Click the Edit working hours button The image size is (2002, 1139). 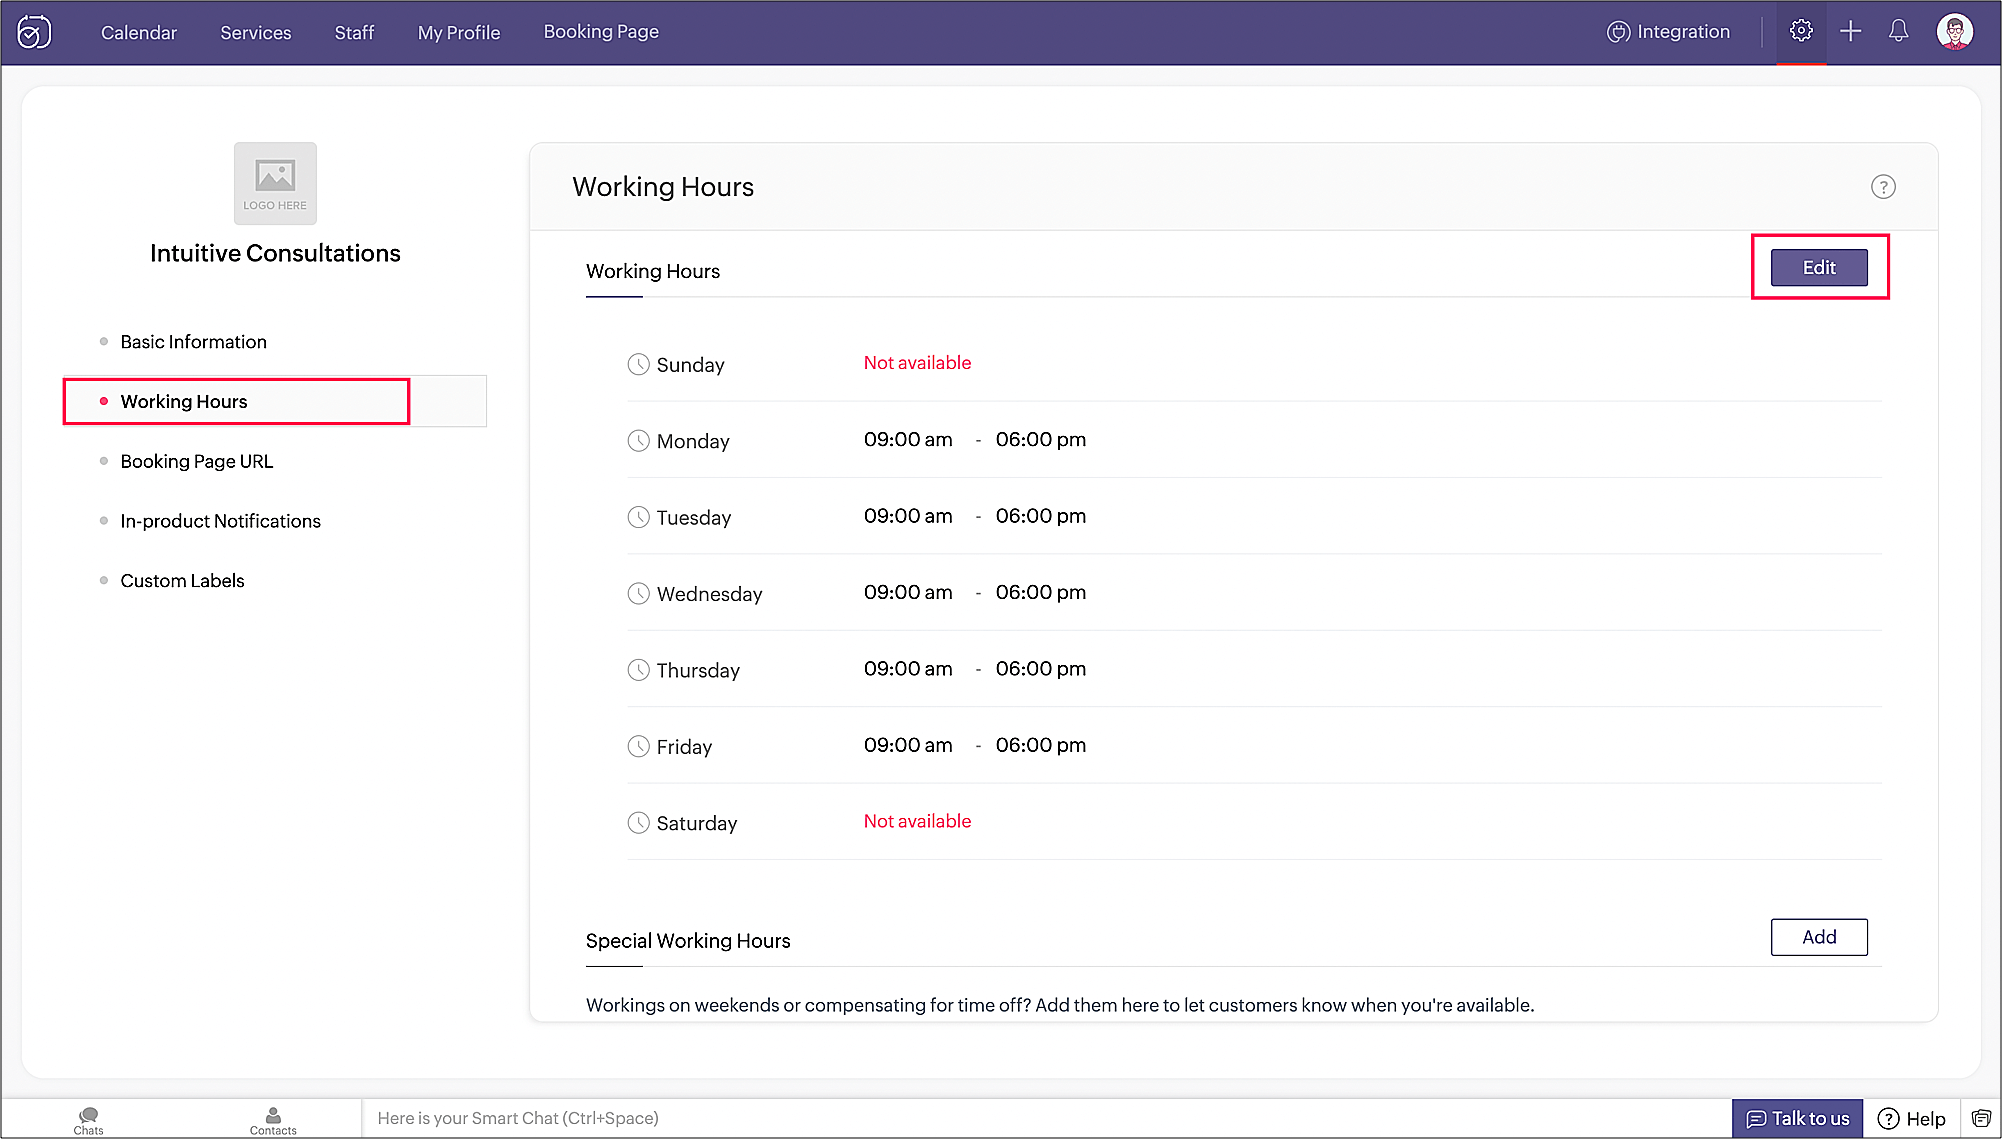tap(1818, 267)
